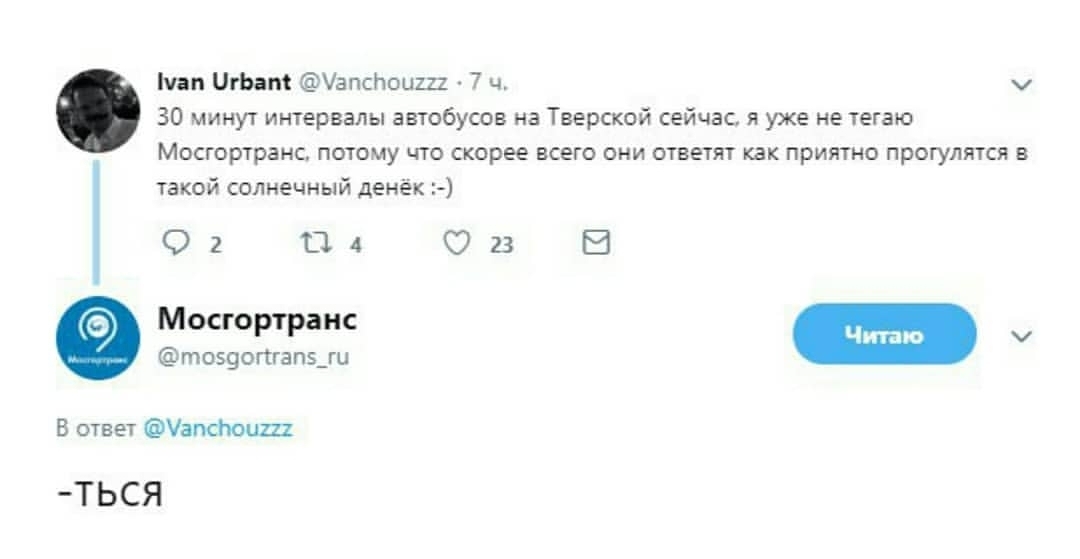Click the retweet count number 4
The height and width of the screenshot is (559, 1080).
355,243
